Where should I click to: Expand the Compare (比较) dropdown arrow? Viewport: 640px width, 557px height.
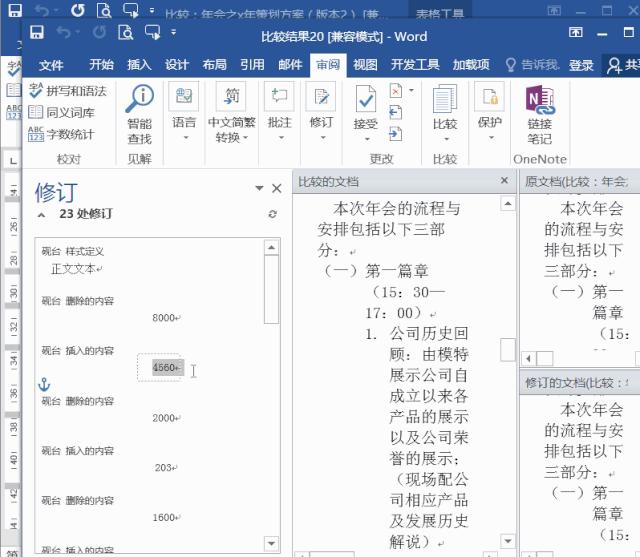click(x=446, y=139)
